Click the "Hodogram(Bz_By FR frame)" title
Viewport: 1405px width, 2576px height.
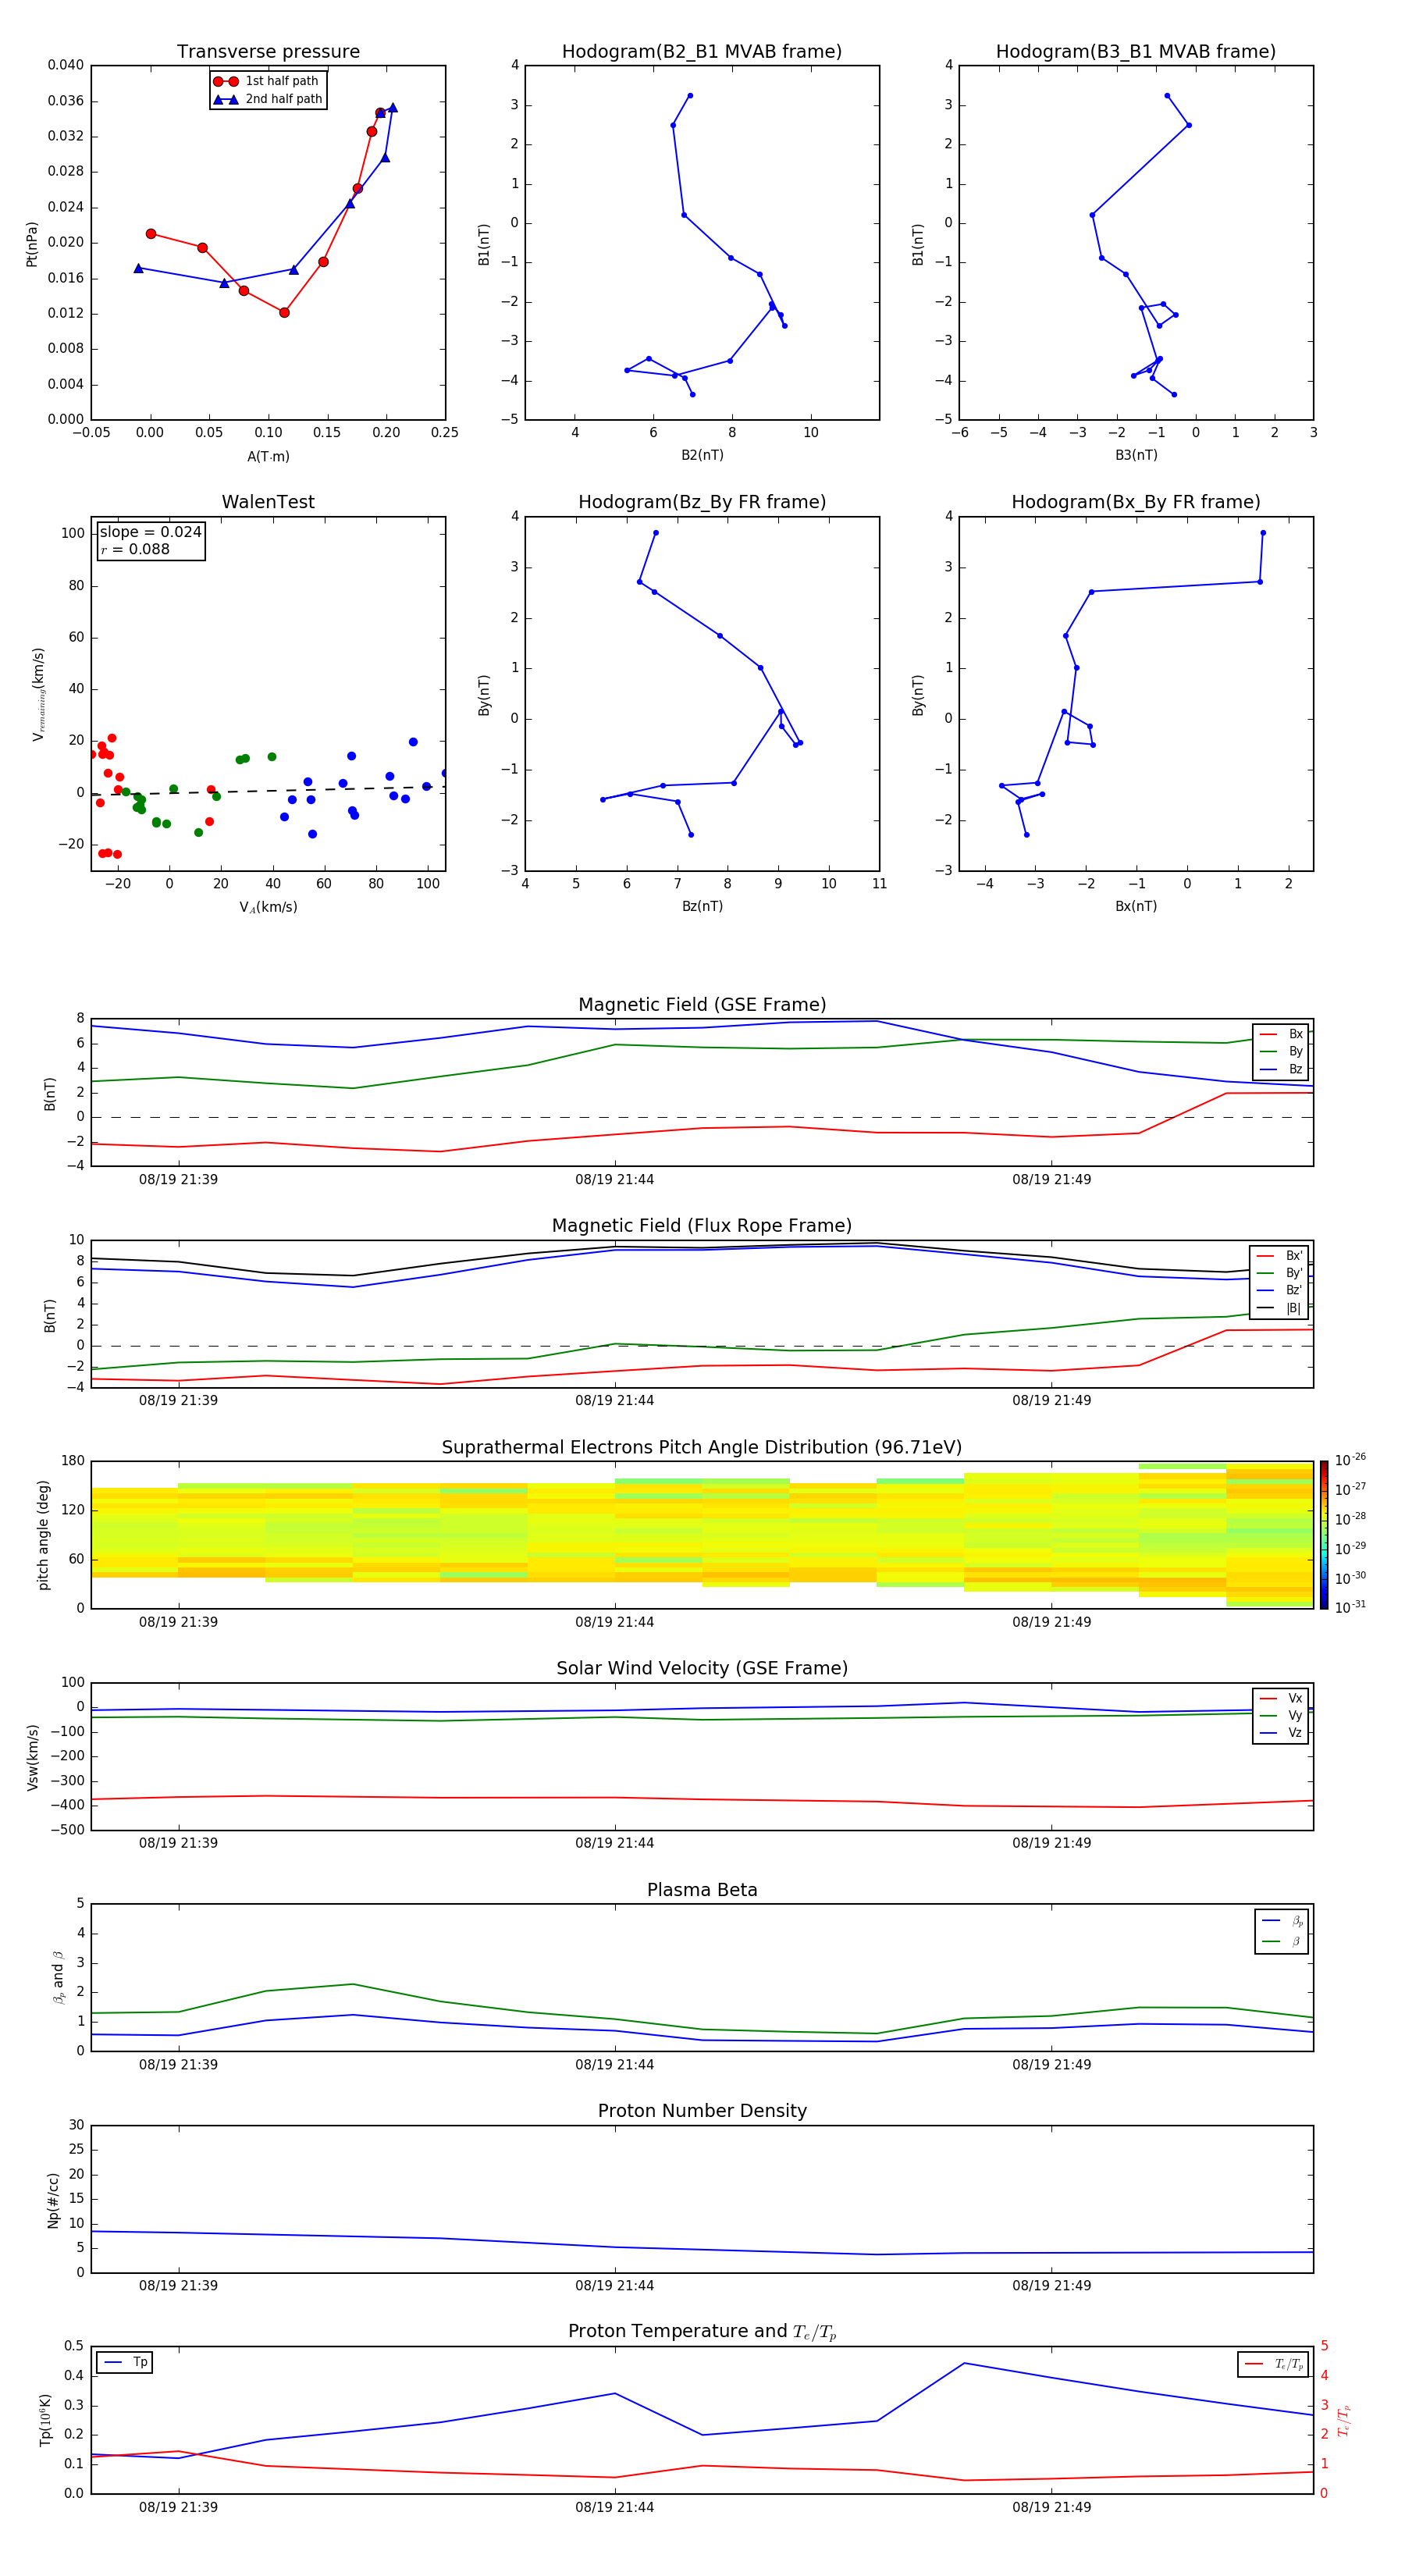(702, 502)
